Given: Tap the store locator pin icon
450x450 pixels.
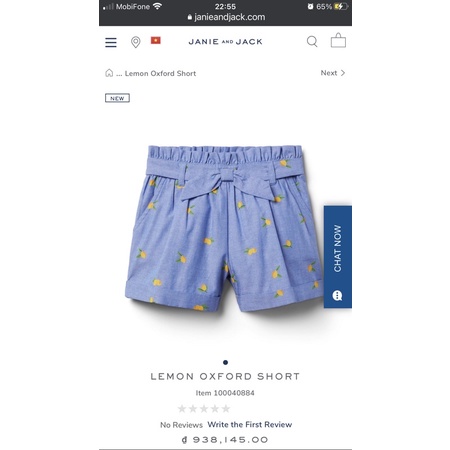Looking at the screenshot, I should 135,42.
